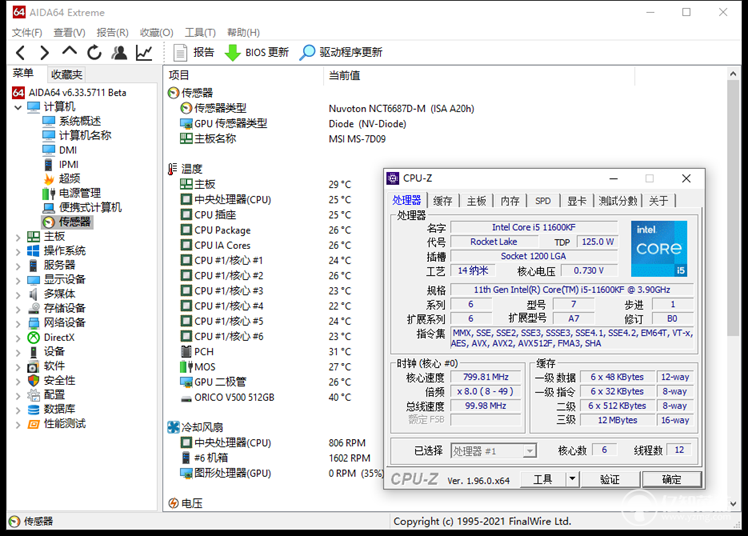The image size is (748, 536).
Task: Select the 网络设备 network entry
Action: (x=64, y=323)
